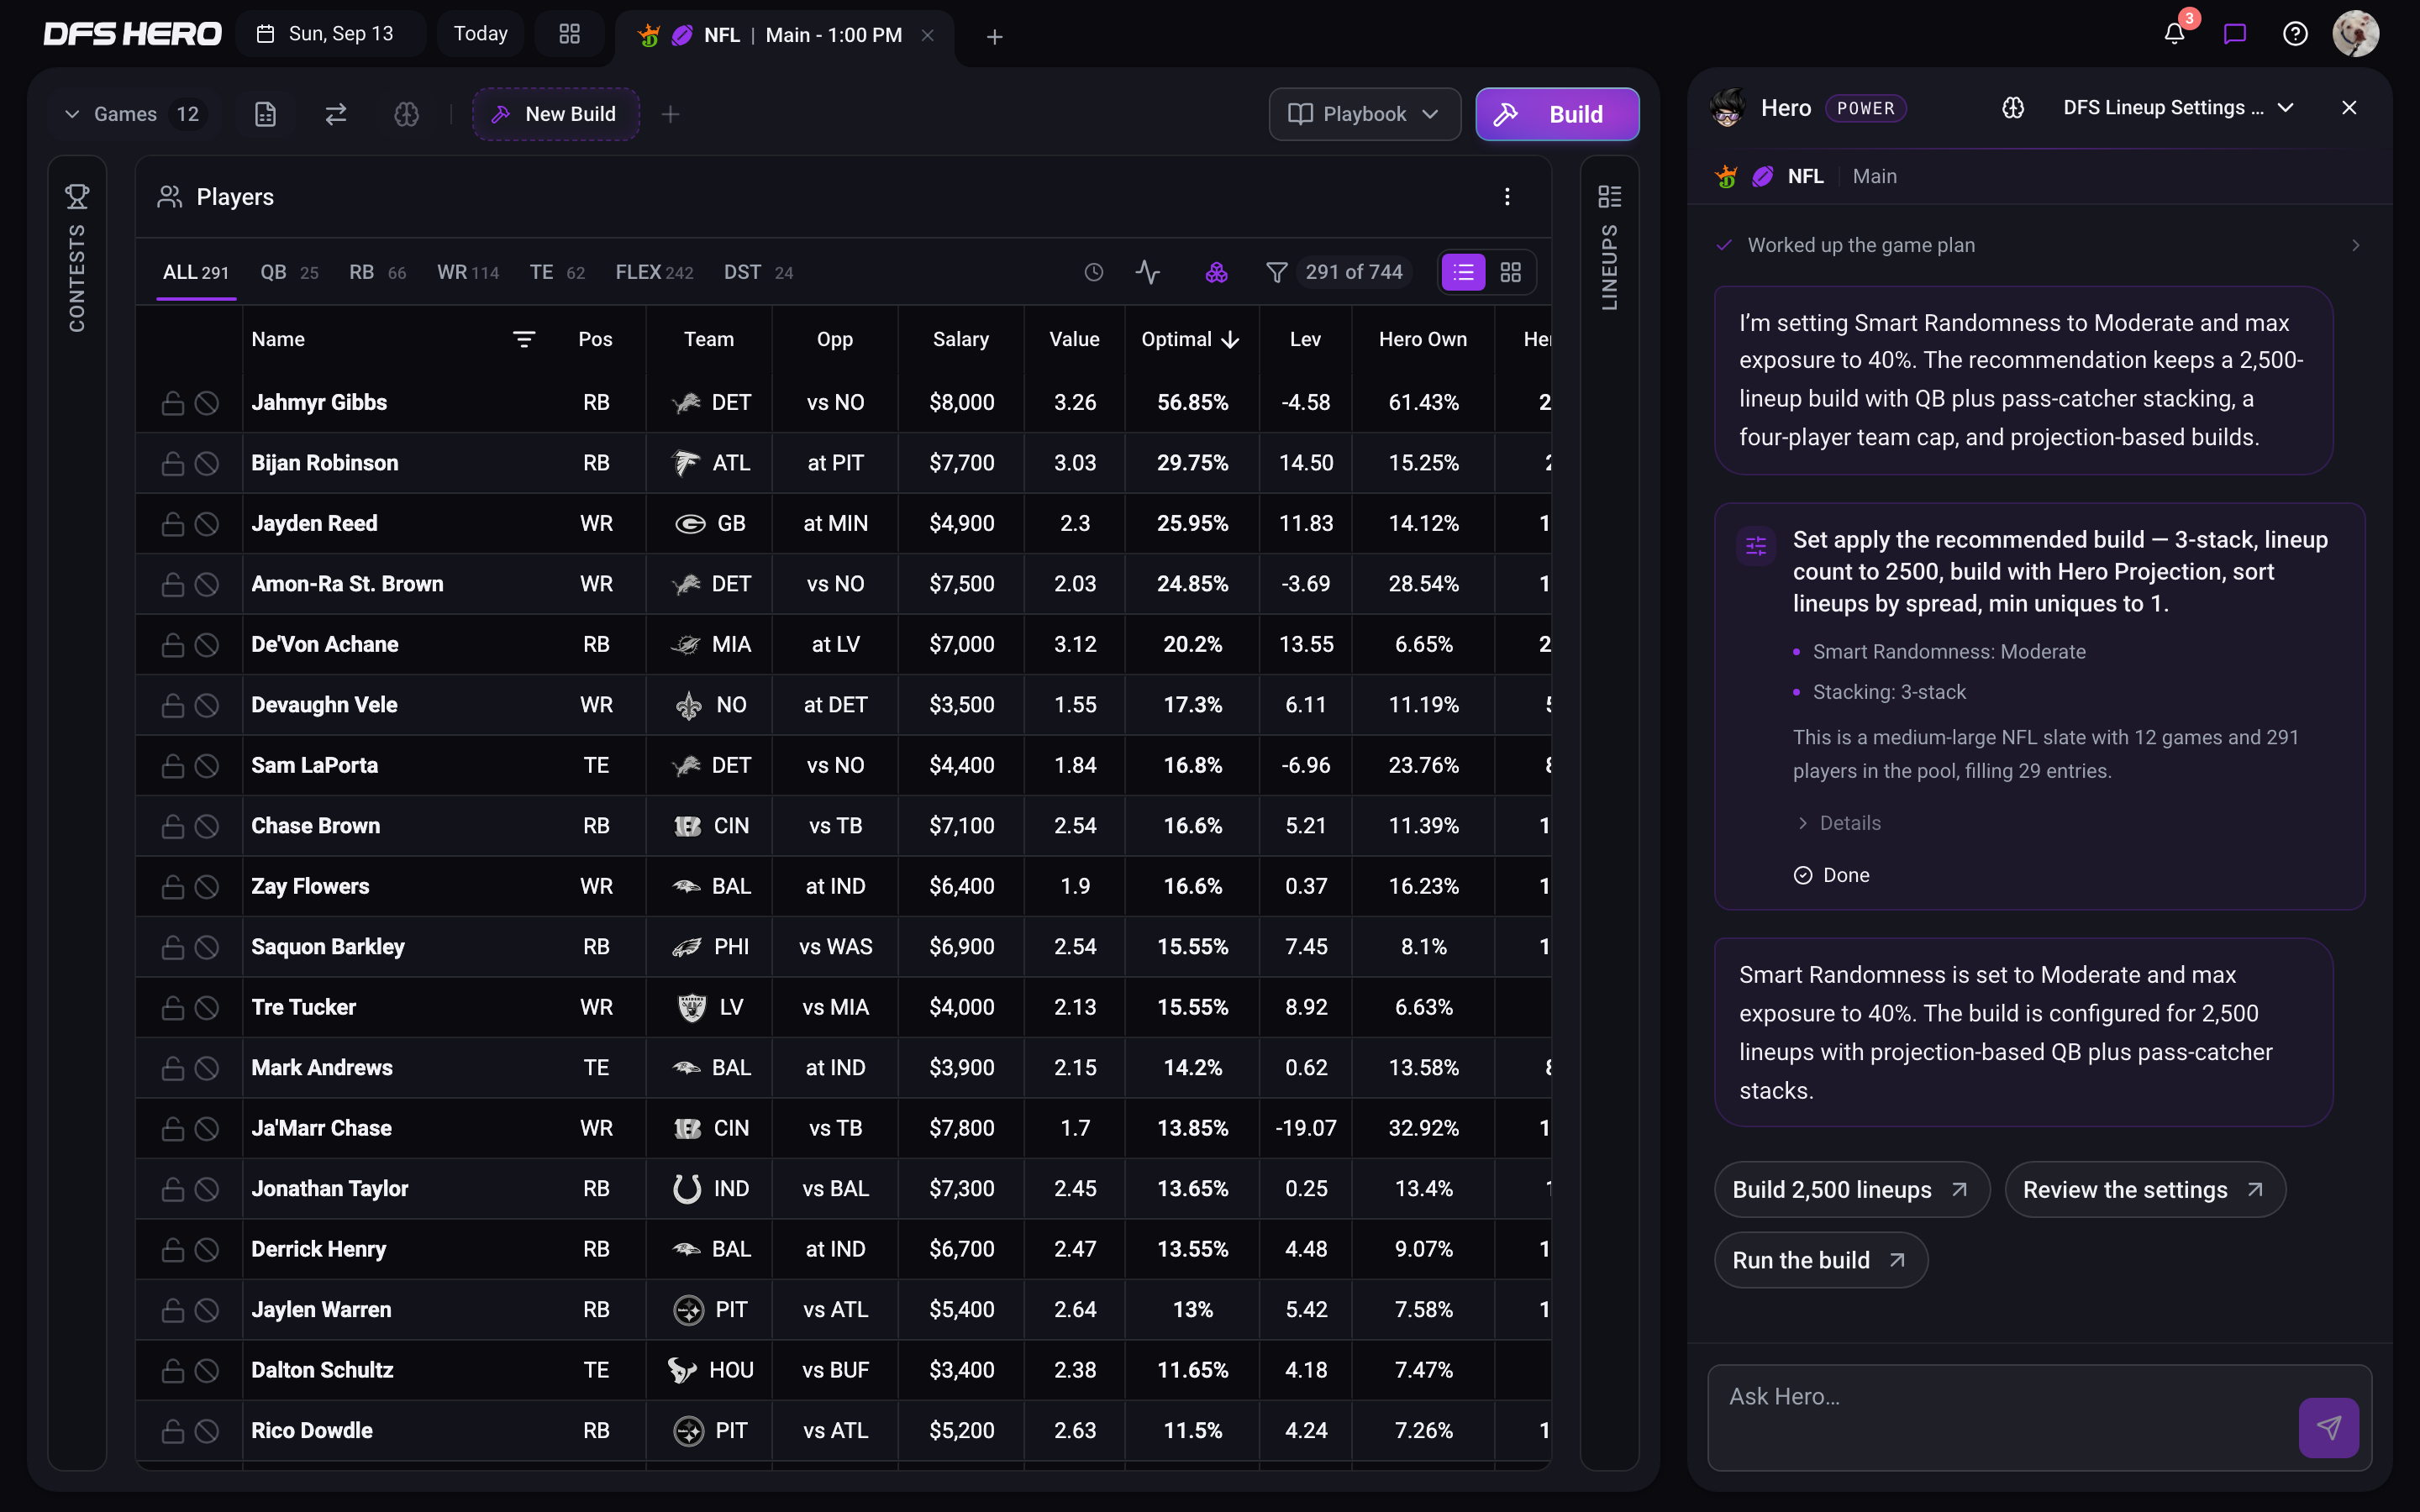Add a new build with plus icon

tap(670, 114)
